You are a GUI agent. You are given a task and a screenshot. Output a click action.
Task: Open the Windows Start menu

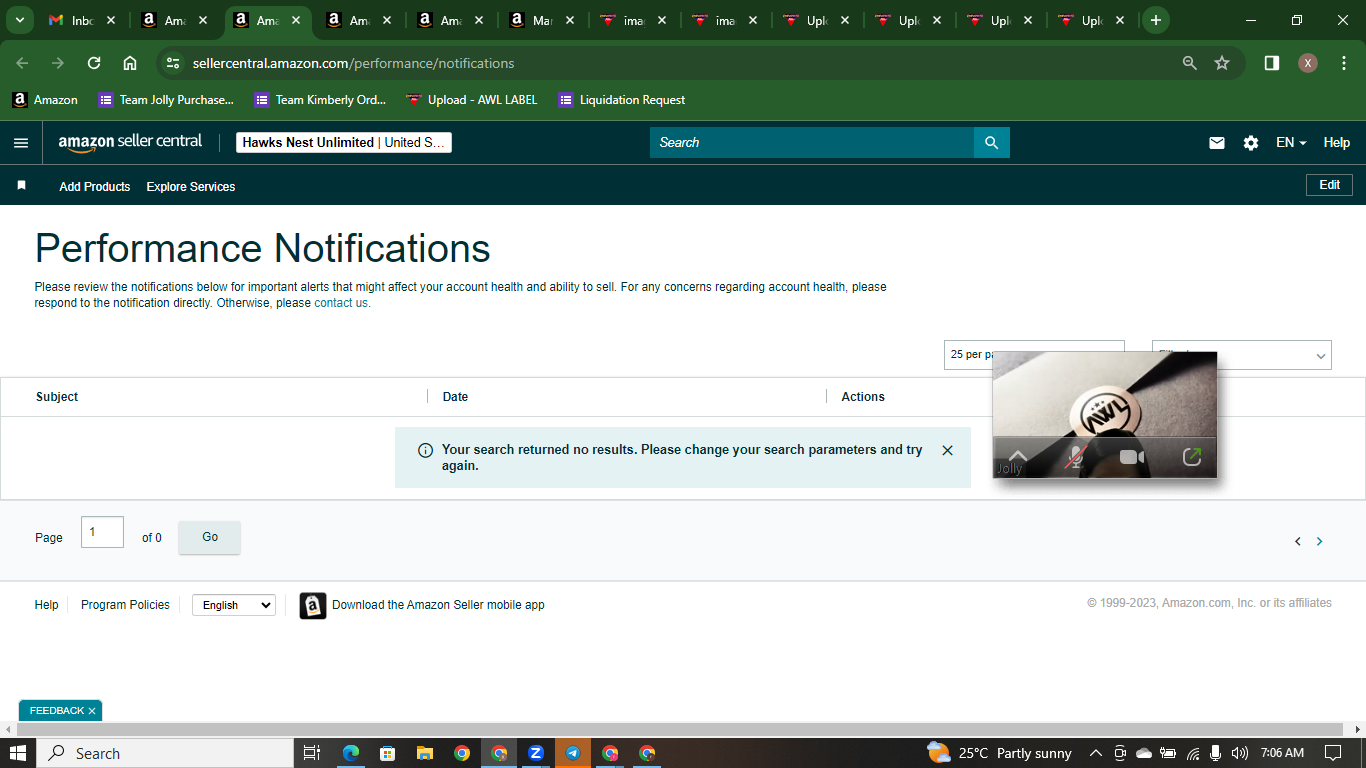click(18, 753)
